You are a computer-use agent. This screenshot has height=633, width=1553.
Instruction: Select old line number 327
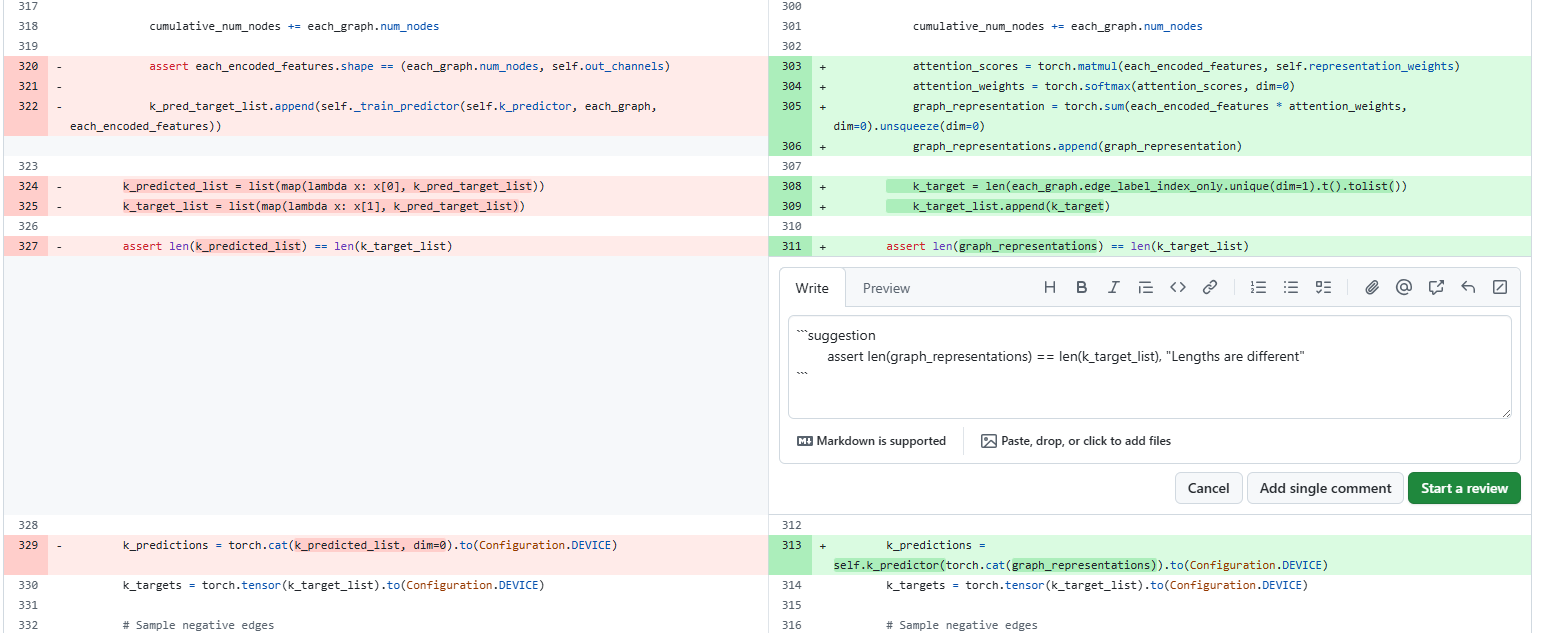click(x=26, y=246)
